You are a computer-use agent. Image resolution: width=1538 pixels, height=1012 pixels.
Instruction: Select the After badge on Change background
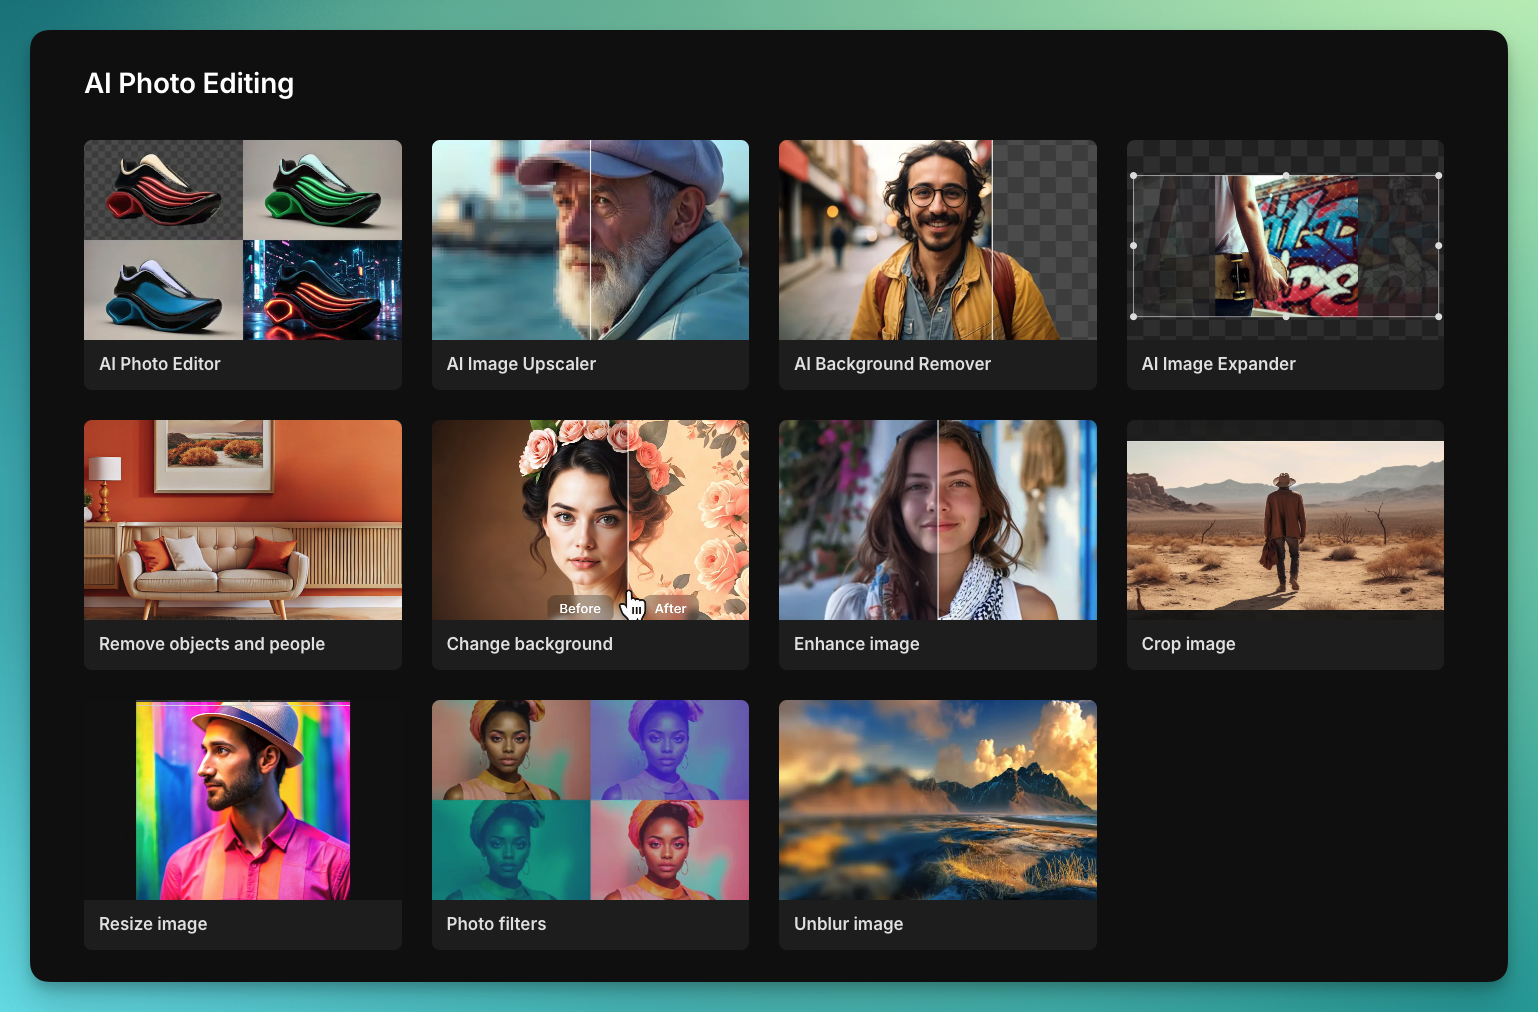point(671,608)
